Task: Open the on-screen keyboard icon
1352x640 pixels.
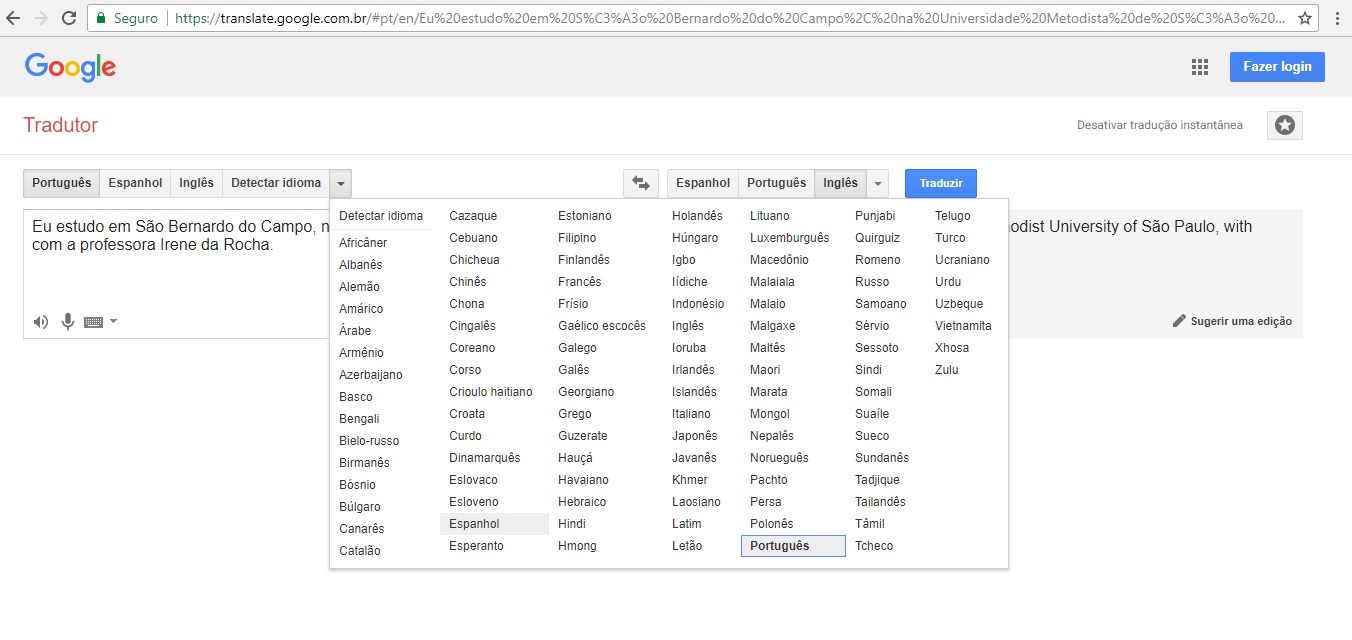Action: 94,321
